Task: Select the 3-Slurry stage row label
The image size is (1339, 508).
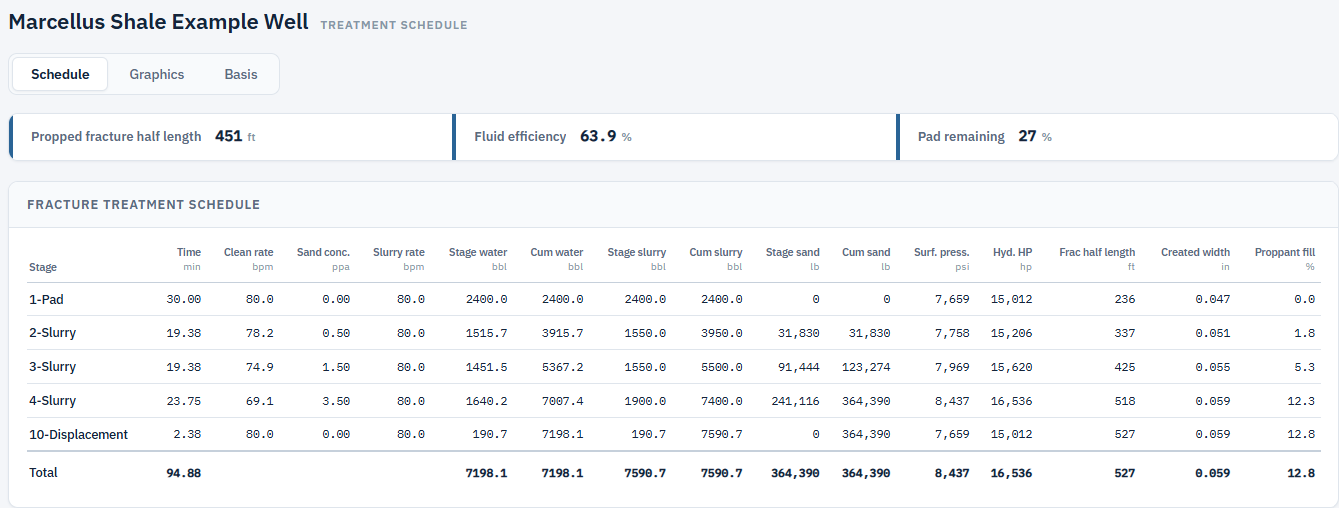Action: 53,367
